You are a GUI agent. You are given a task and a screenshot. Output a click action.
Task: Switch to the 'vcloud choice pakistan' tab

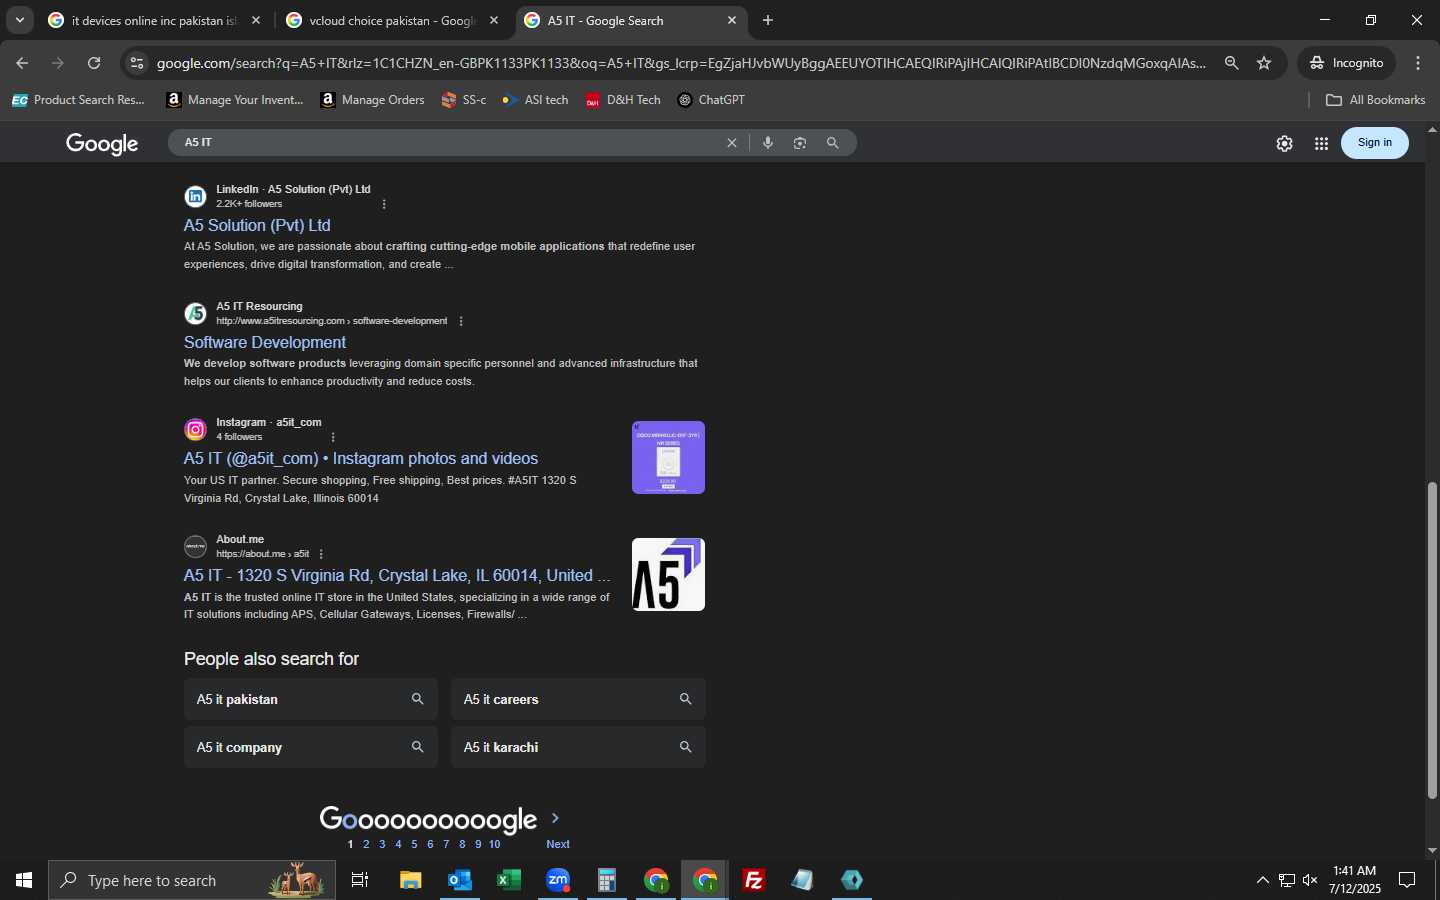[x=392, y=20]
